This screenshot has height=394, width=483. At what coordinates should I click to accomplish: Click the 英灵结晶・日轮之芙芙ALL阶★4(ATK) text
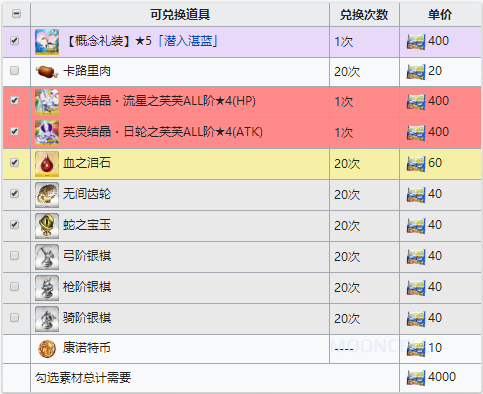pos(163,132)
